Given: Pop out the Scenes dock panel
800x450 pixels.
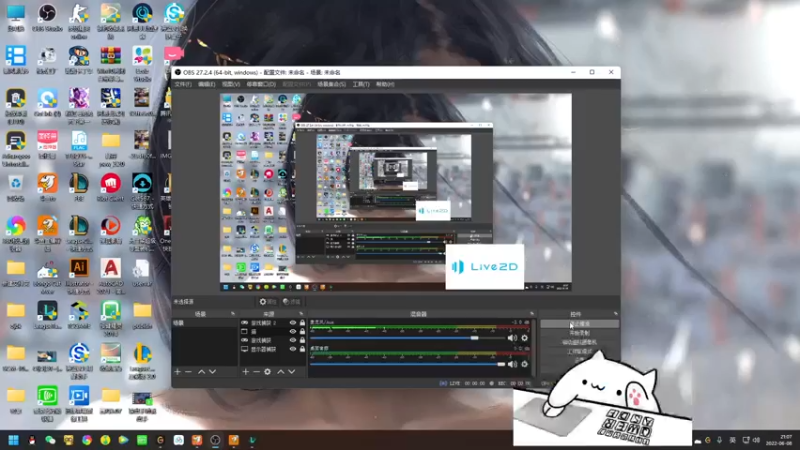Looking at the screenshot, I should coord(233,314).
